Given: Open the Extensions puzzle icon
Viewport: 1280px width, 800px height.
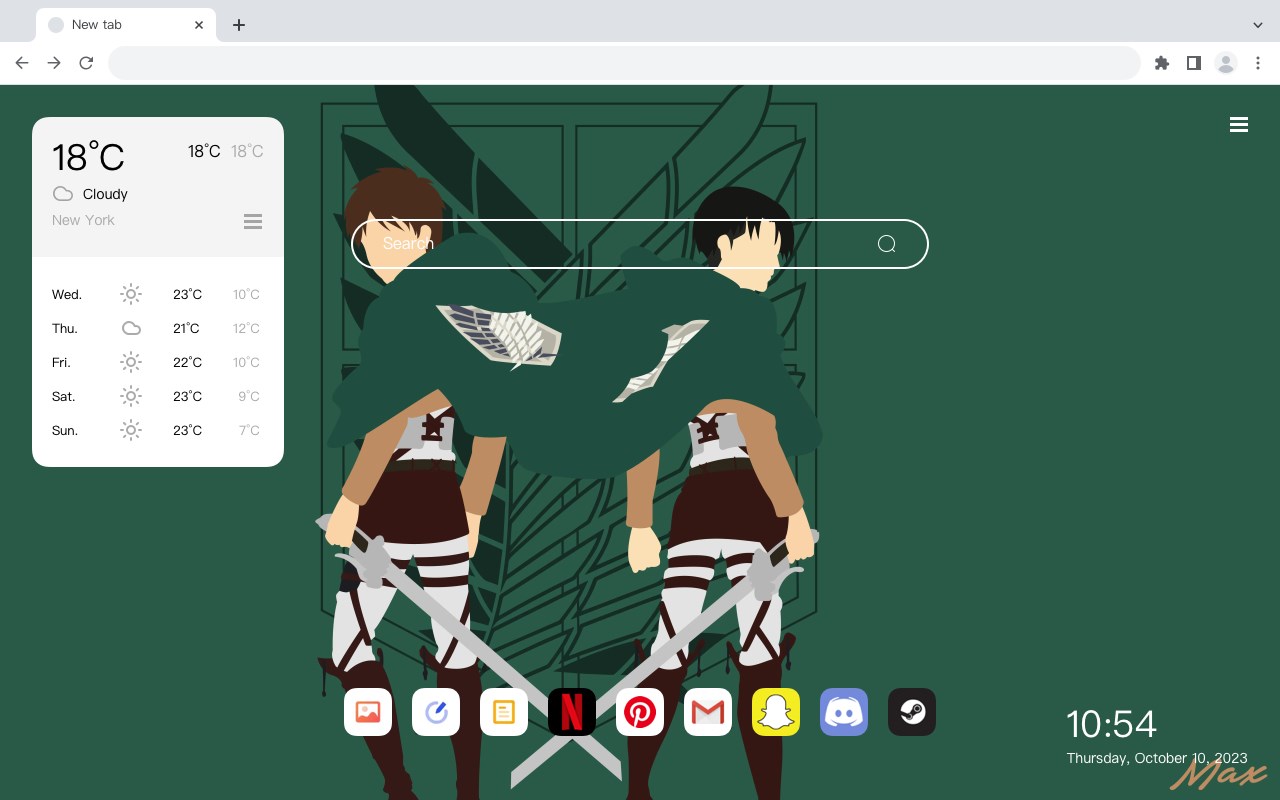Looking at the screenshot, I should pyautogui.click(x=1162, y=63).
